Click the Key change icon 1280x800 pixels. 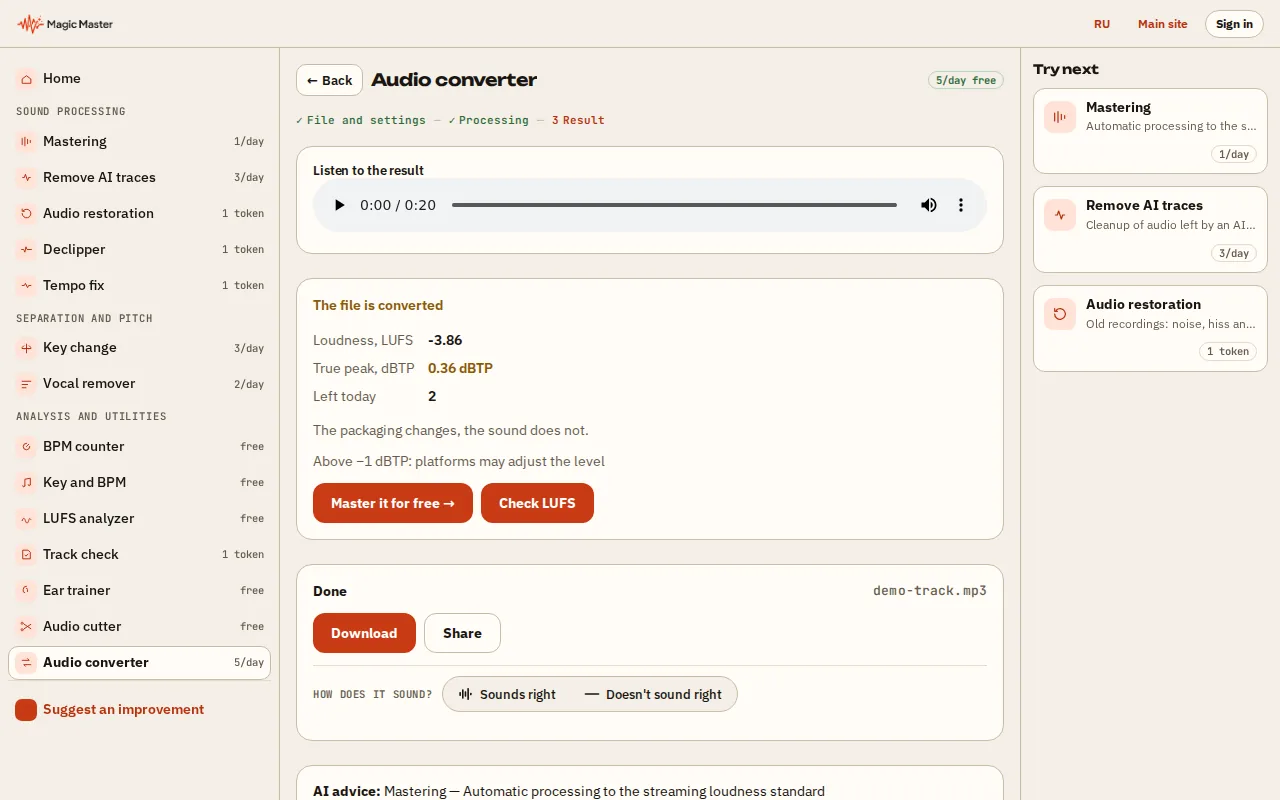[x=26, y=347]
